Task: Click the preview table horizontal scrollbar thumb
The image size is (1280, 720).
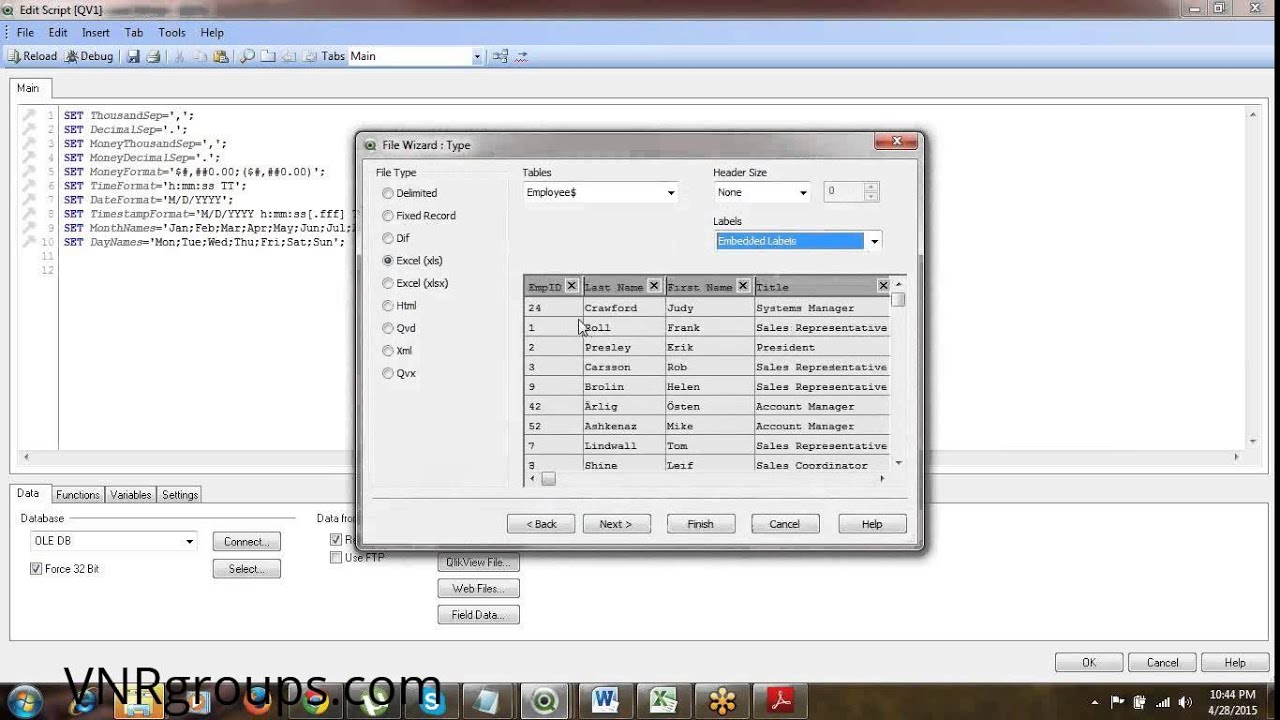Action: coord(548,479)
